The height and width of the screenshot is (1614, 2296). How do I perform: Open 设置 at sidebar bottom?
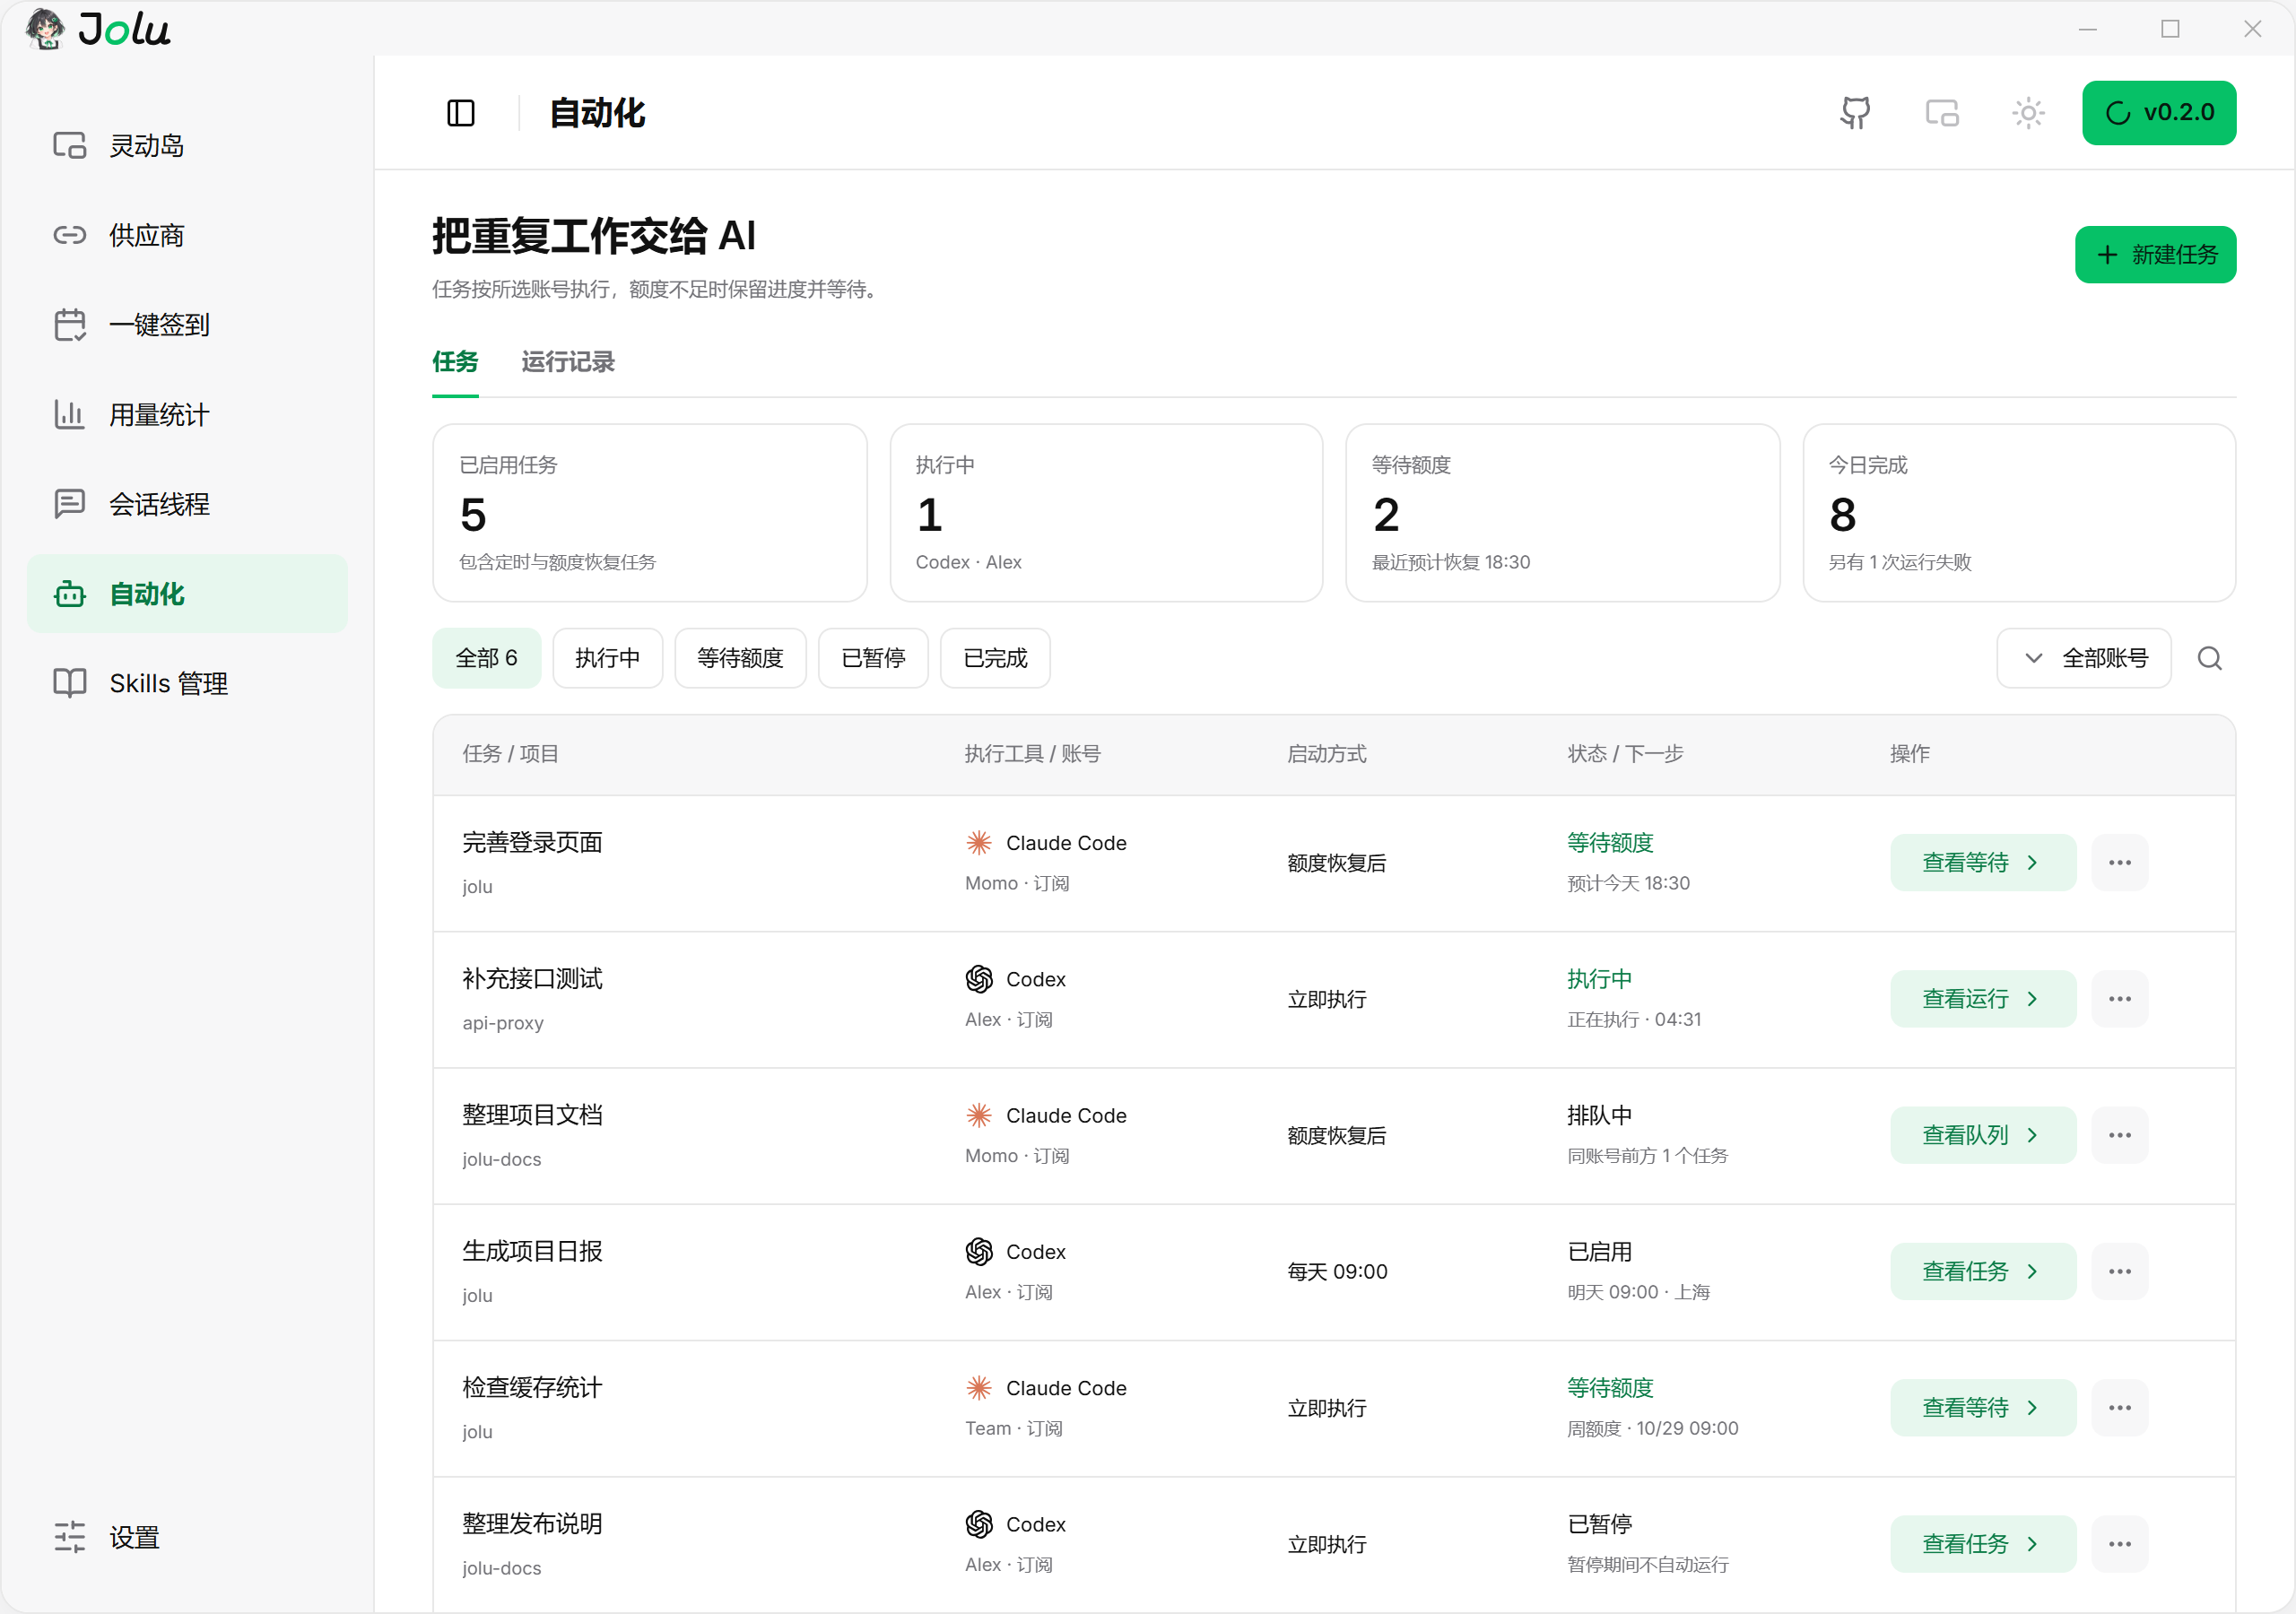[x=187, y=1537]
